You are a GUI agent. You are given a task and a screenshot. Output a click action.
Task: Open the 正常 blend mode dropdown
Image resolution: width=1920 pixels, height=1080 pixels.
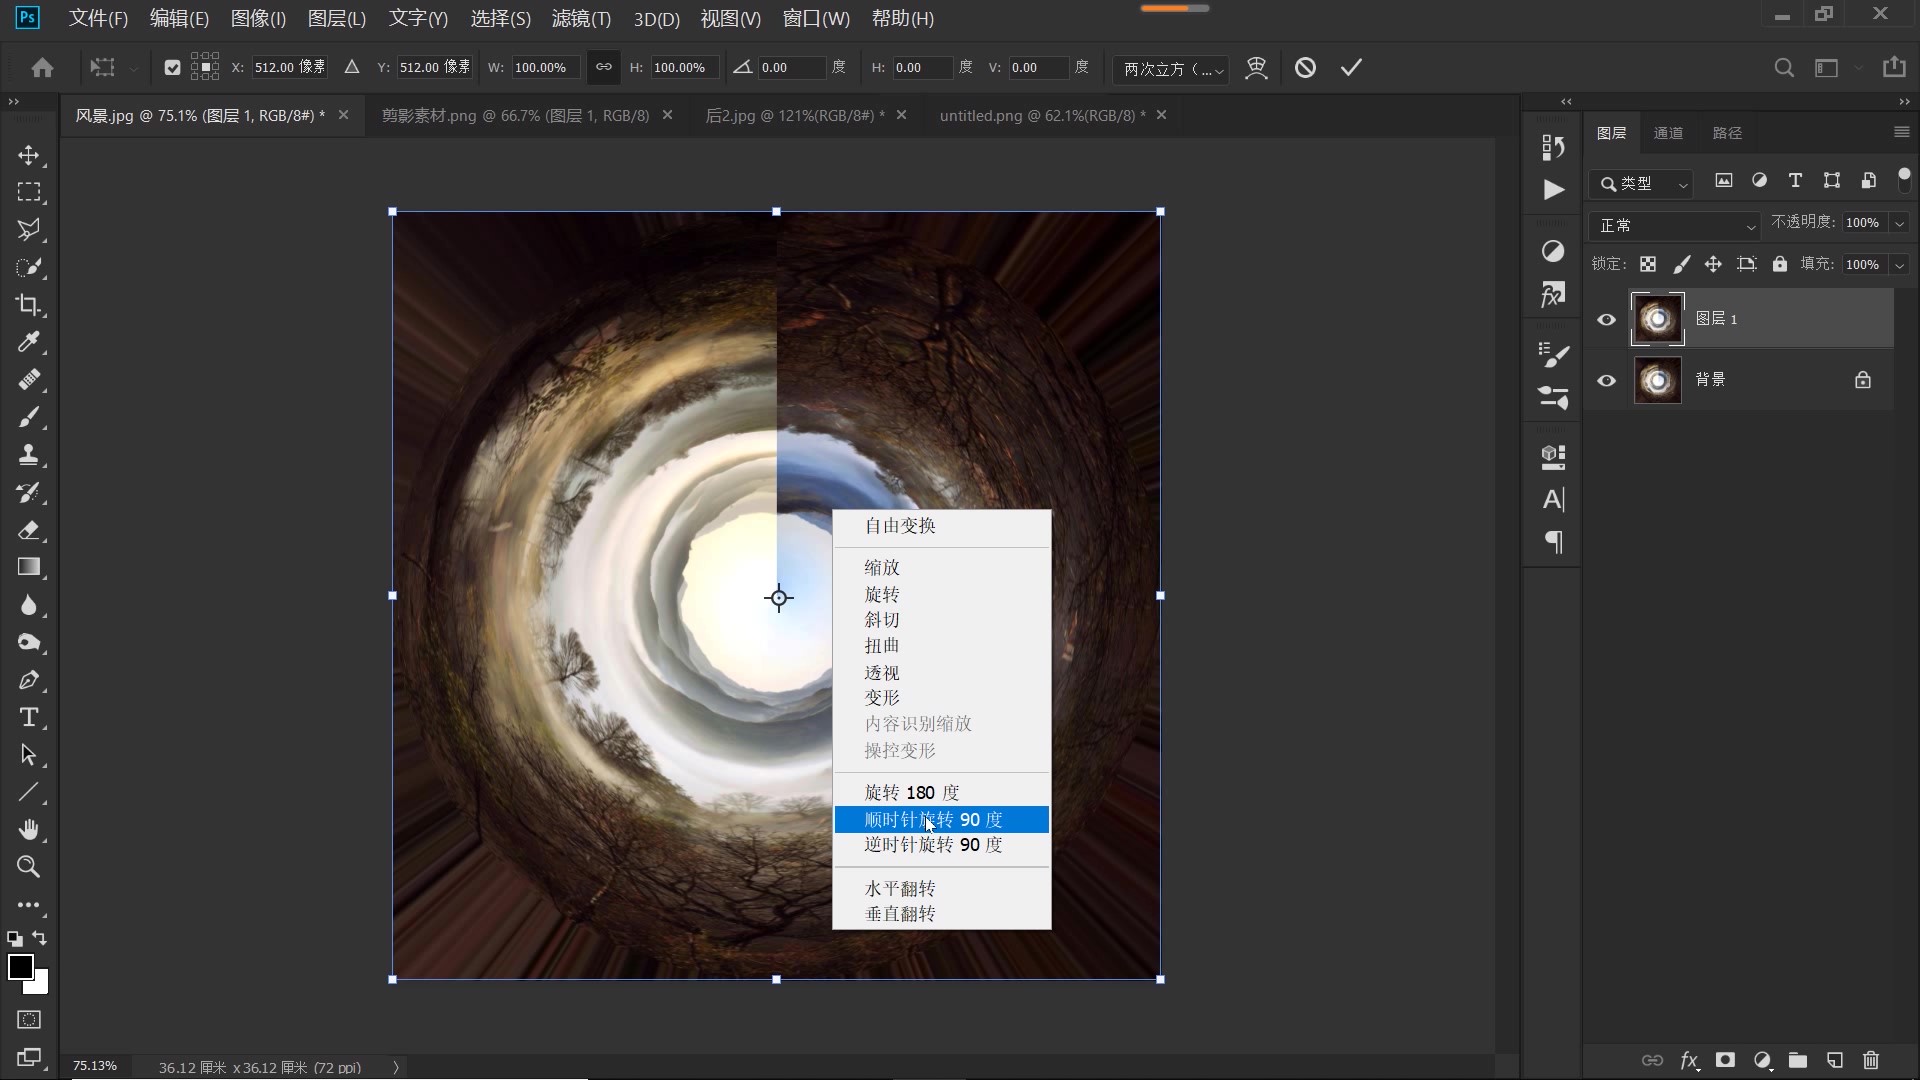click(1675, 225)
